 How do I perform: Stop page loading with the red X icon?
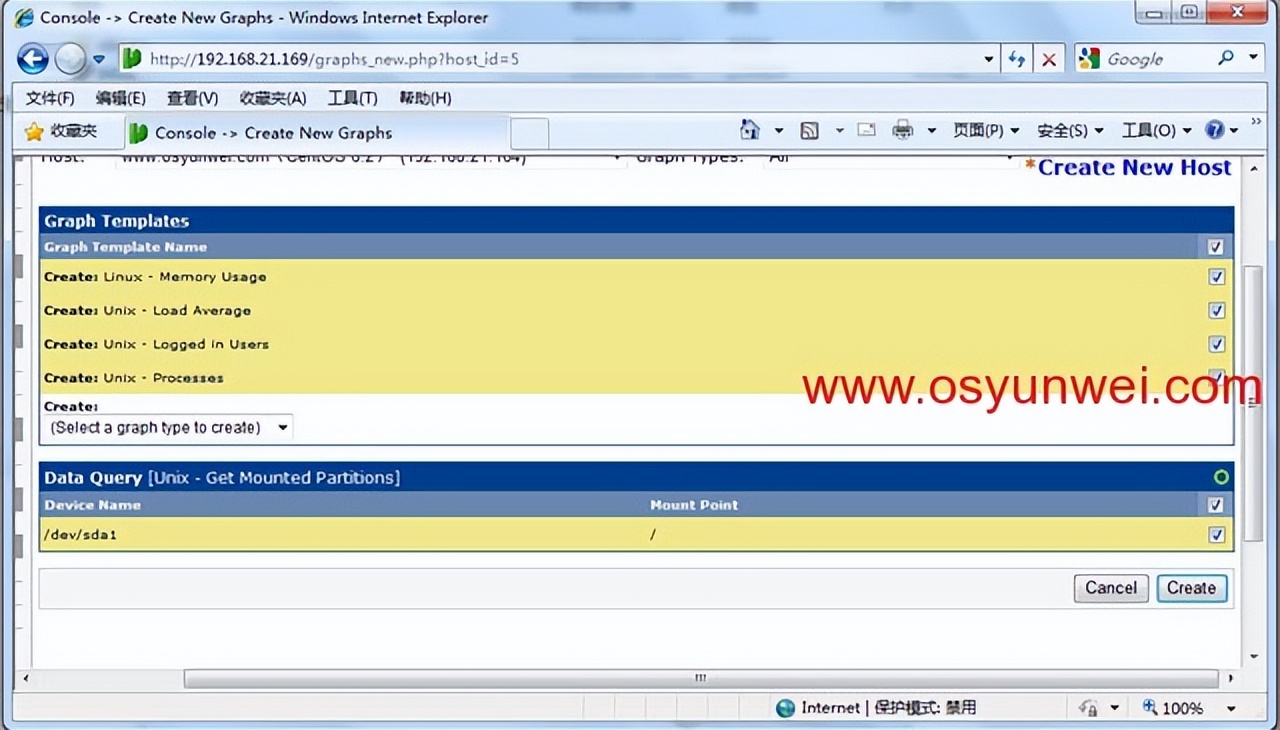(x=1048, y=59)
